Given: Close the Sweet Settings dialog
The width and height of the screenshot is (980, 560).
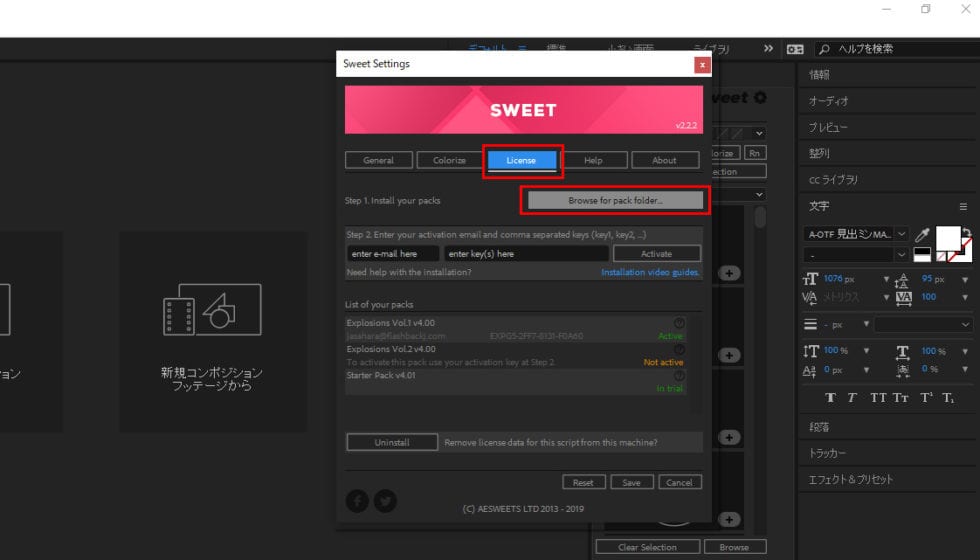Looking at the screenshot, I should [702, 64].
